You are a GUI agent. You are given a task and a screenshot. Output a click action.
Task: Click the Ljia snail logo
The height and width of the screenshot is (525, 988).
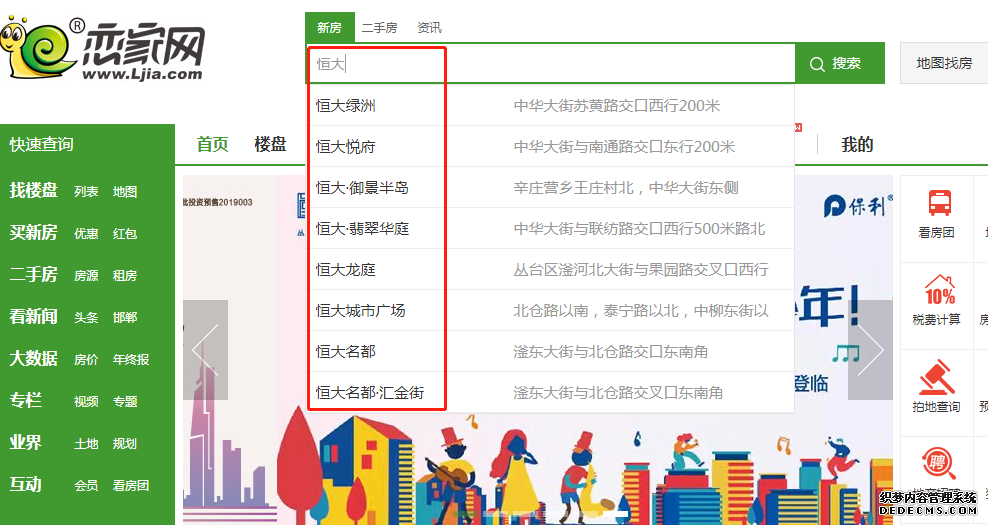click(x=103, y=49)
